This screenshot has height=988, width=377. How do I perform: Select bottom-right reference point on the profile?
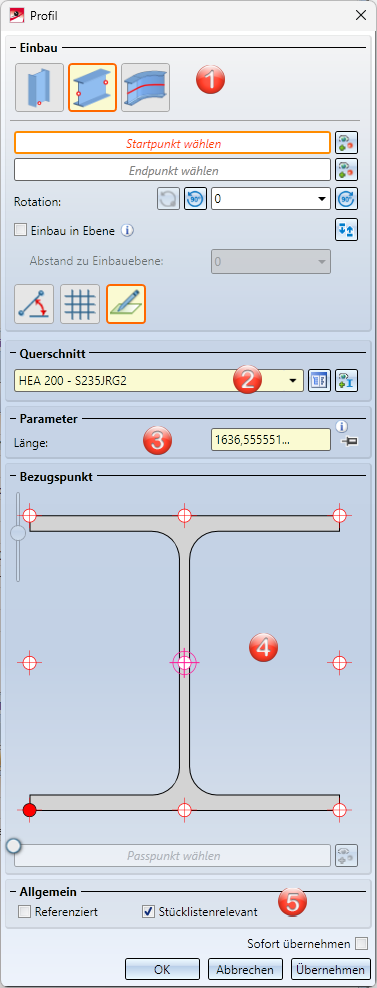[339, 810]
